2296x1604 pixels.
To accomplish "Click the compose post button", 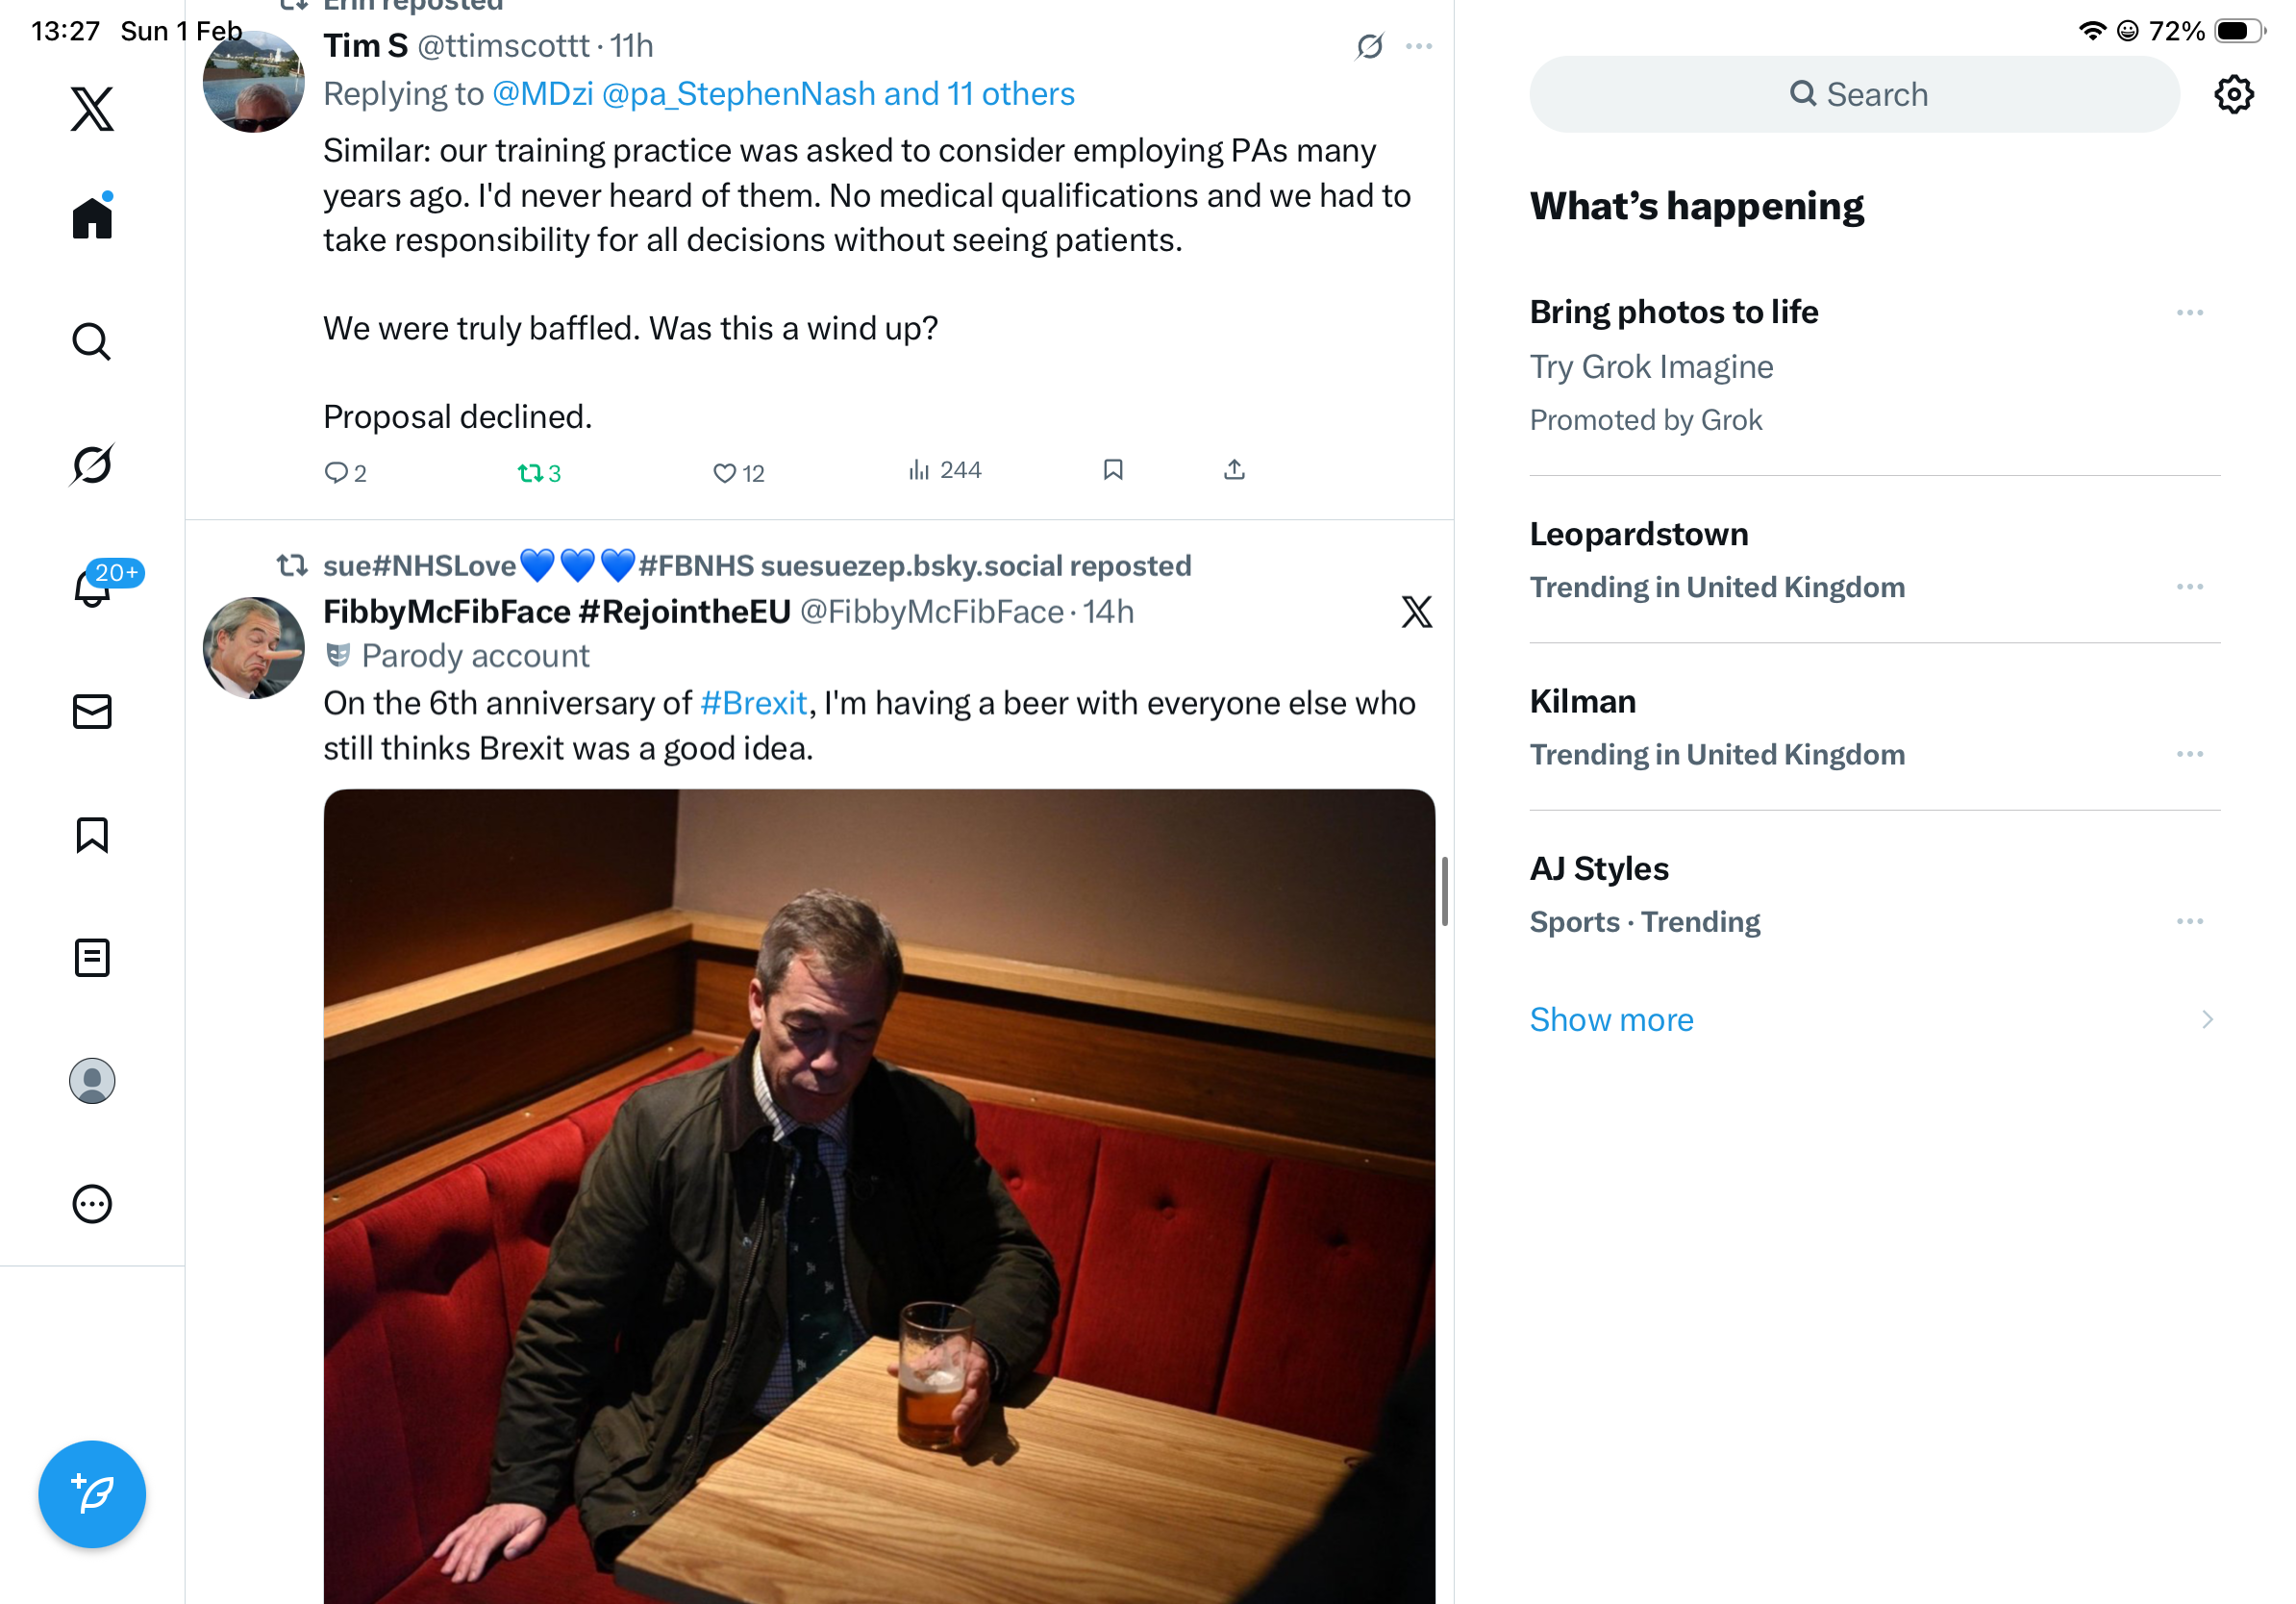I will pos(92,1494).
